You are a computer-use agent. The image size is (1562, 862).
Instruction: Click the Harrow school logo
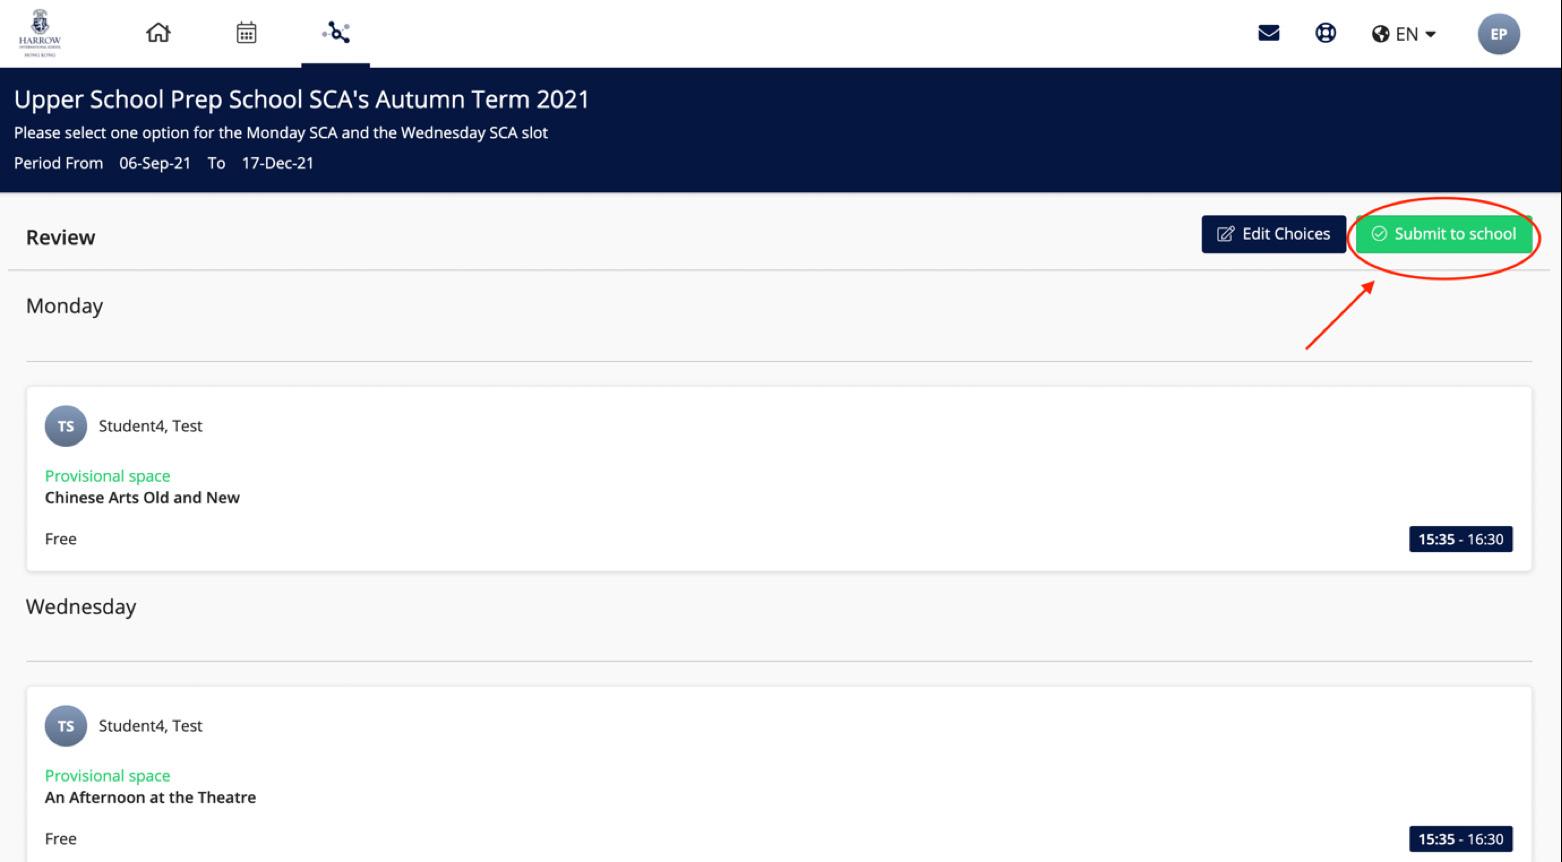click(x=39, y=33)
